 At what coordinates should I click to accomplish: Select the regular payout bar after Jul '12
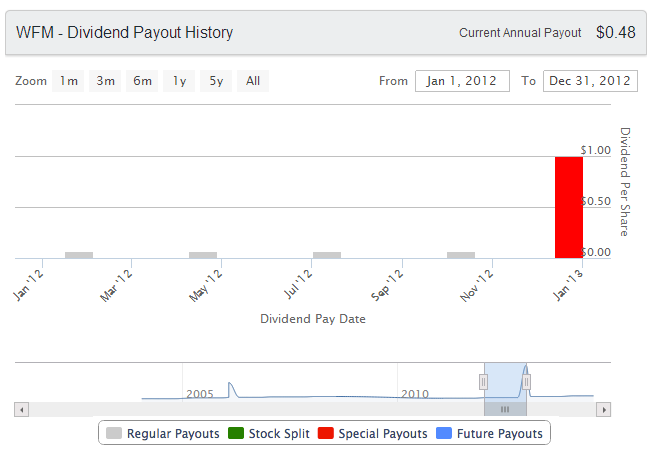(x=327, y=255)
